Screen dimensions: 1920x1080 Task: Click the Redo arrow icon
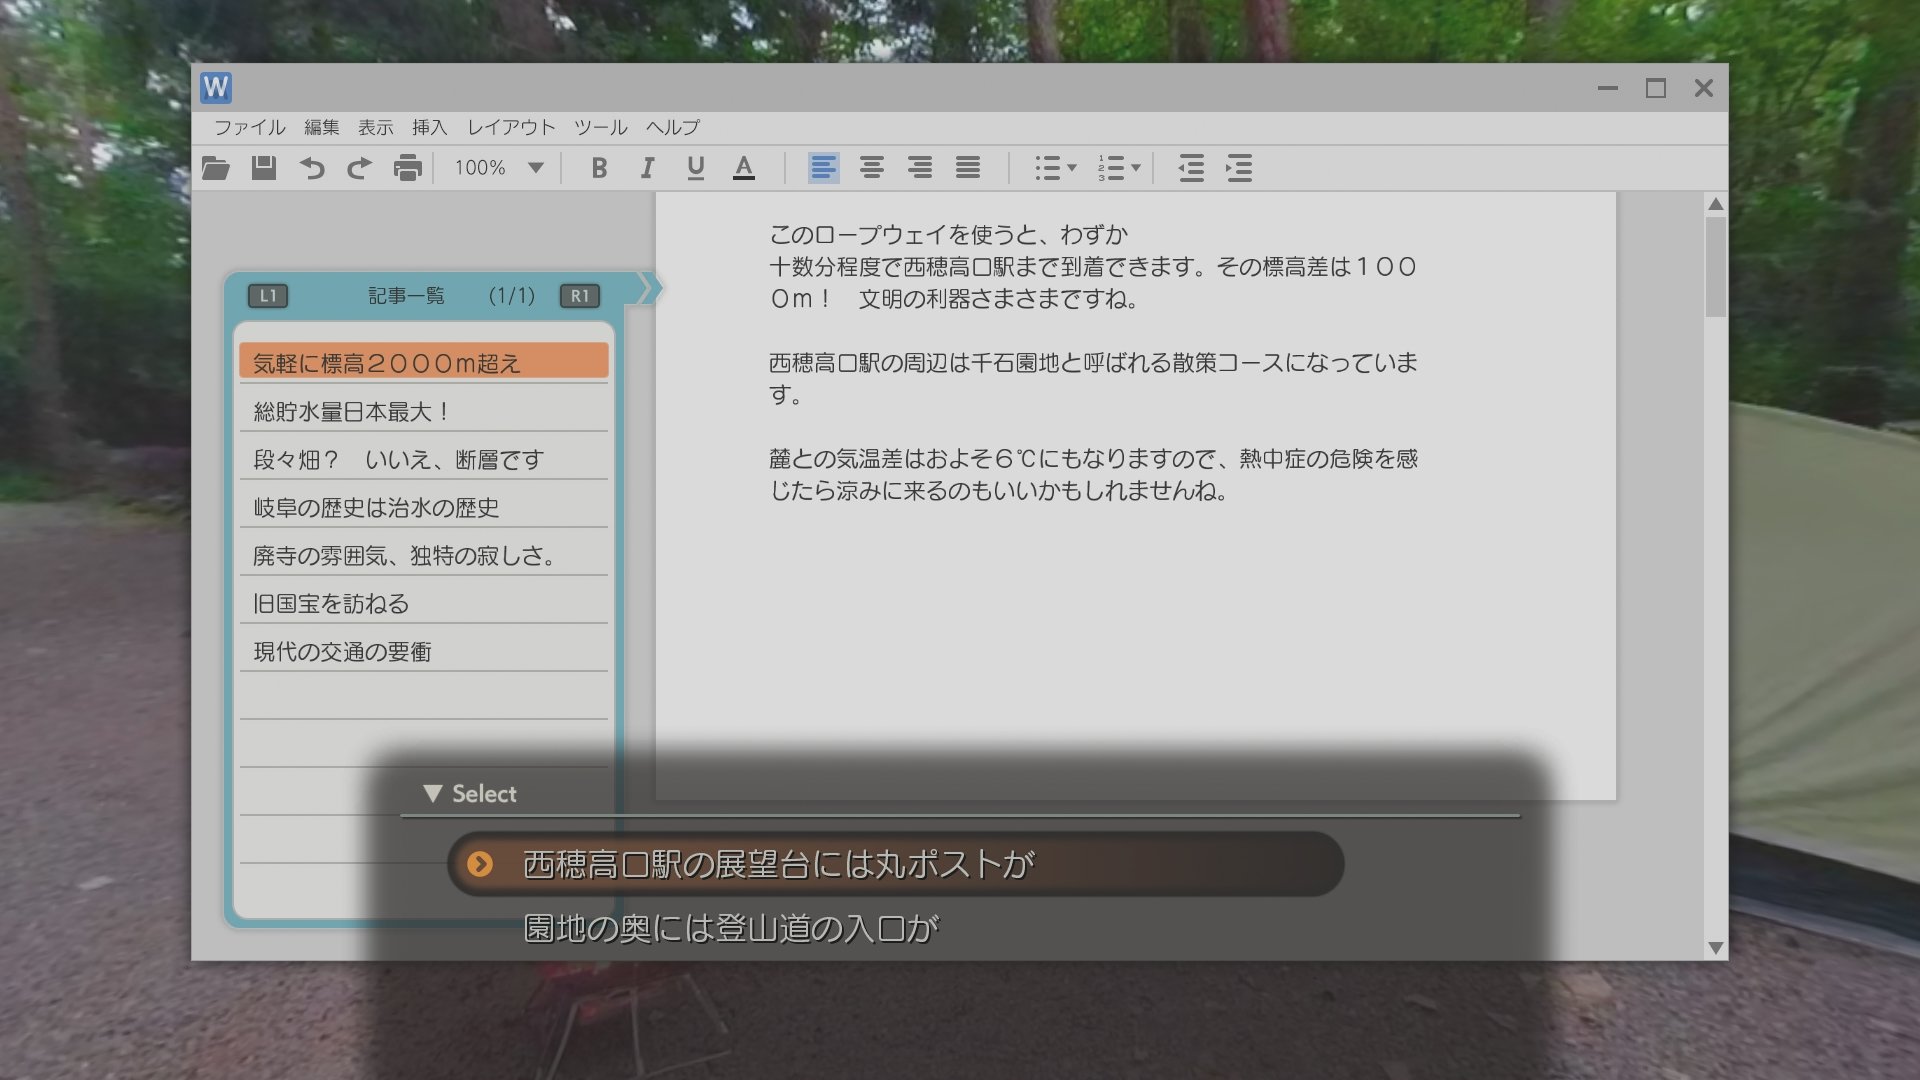[x=359, y=168]
